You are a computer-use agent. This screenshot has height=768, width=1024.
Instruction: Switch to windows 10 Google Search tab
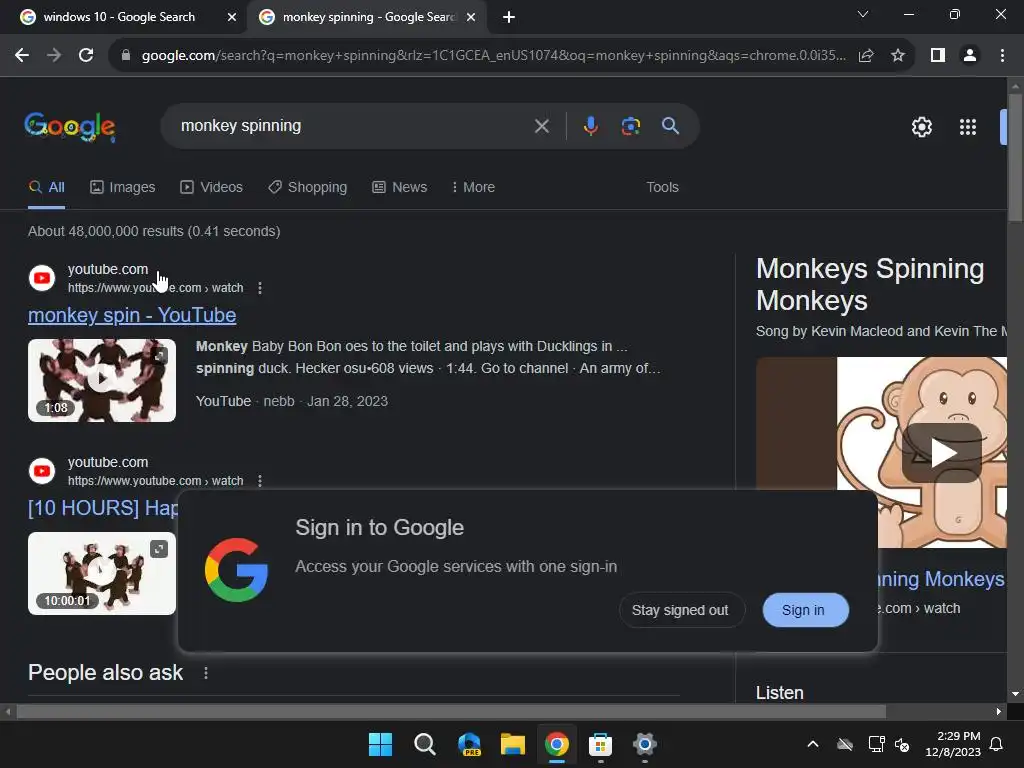[120, 17]
